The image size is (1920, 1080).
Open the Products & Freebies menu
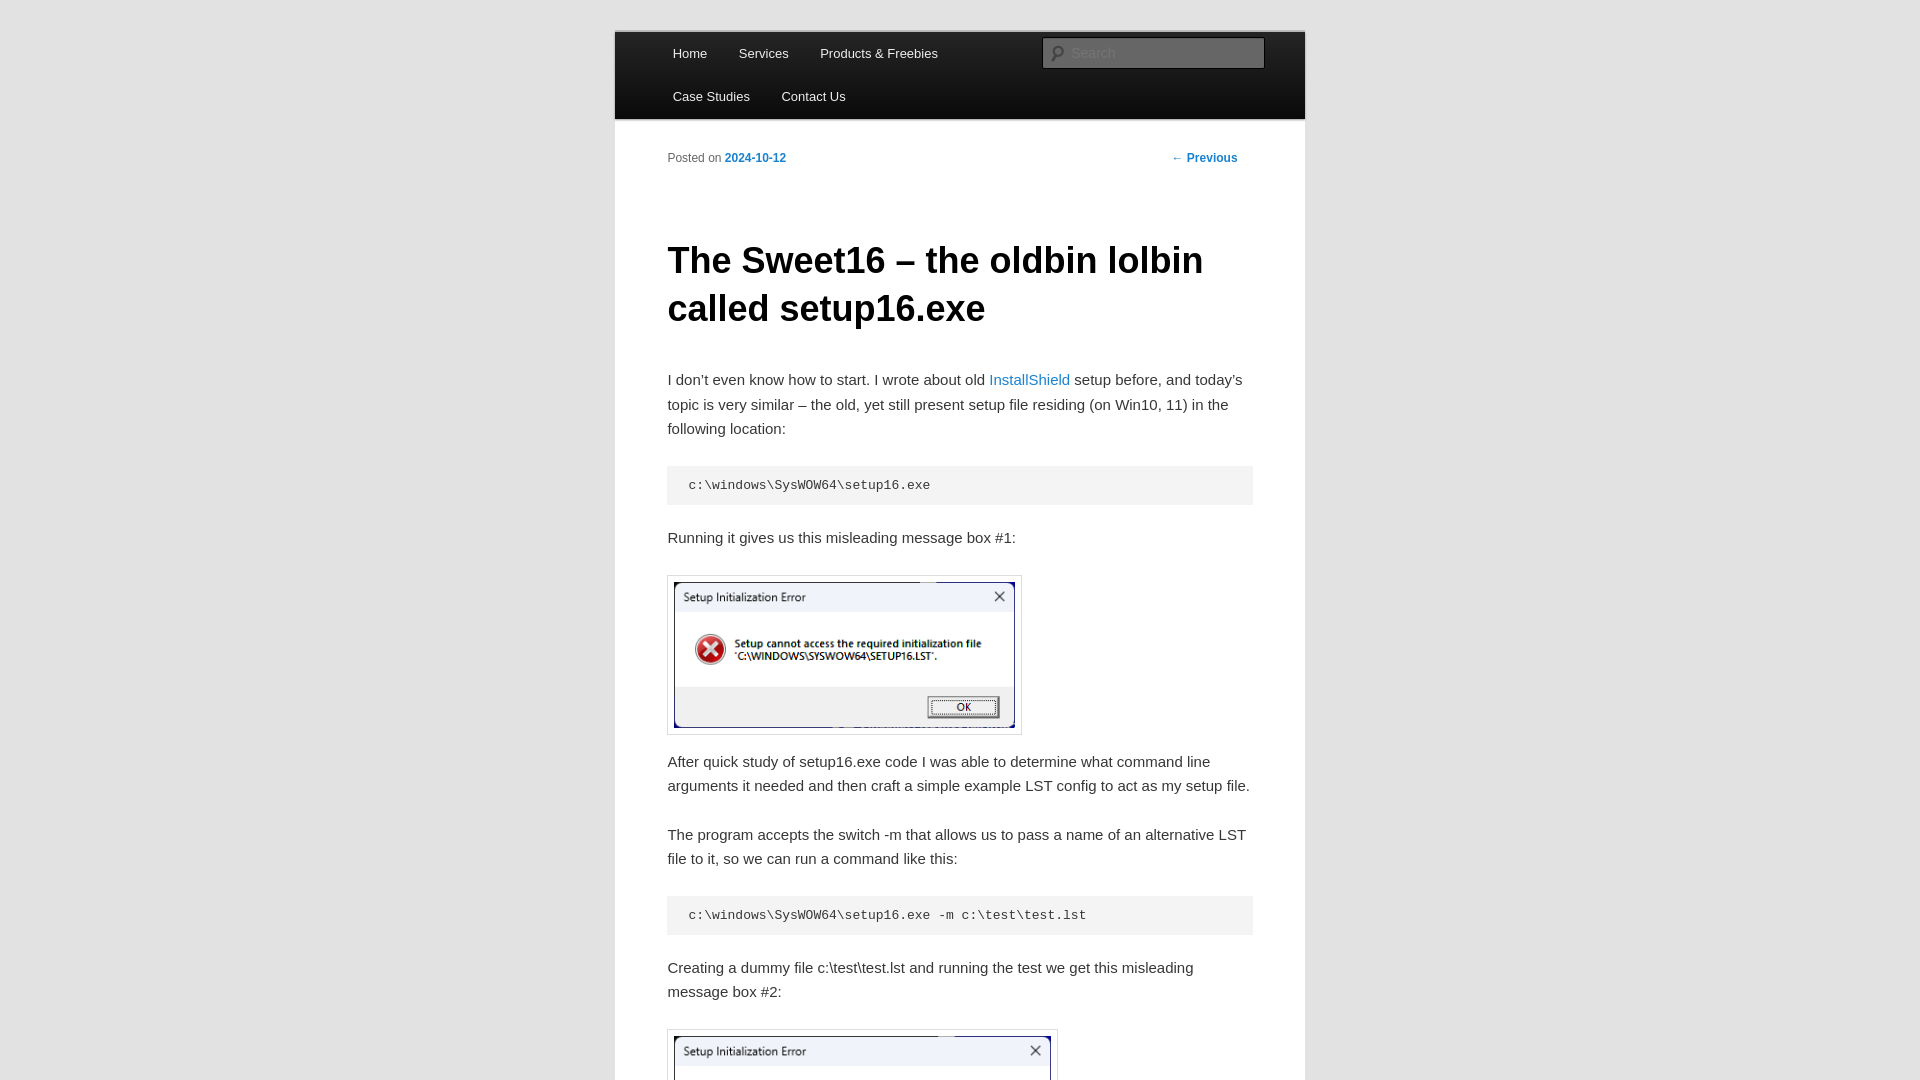pyautogui.click(x=878, y=53)
